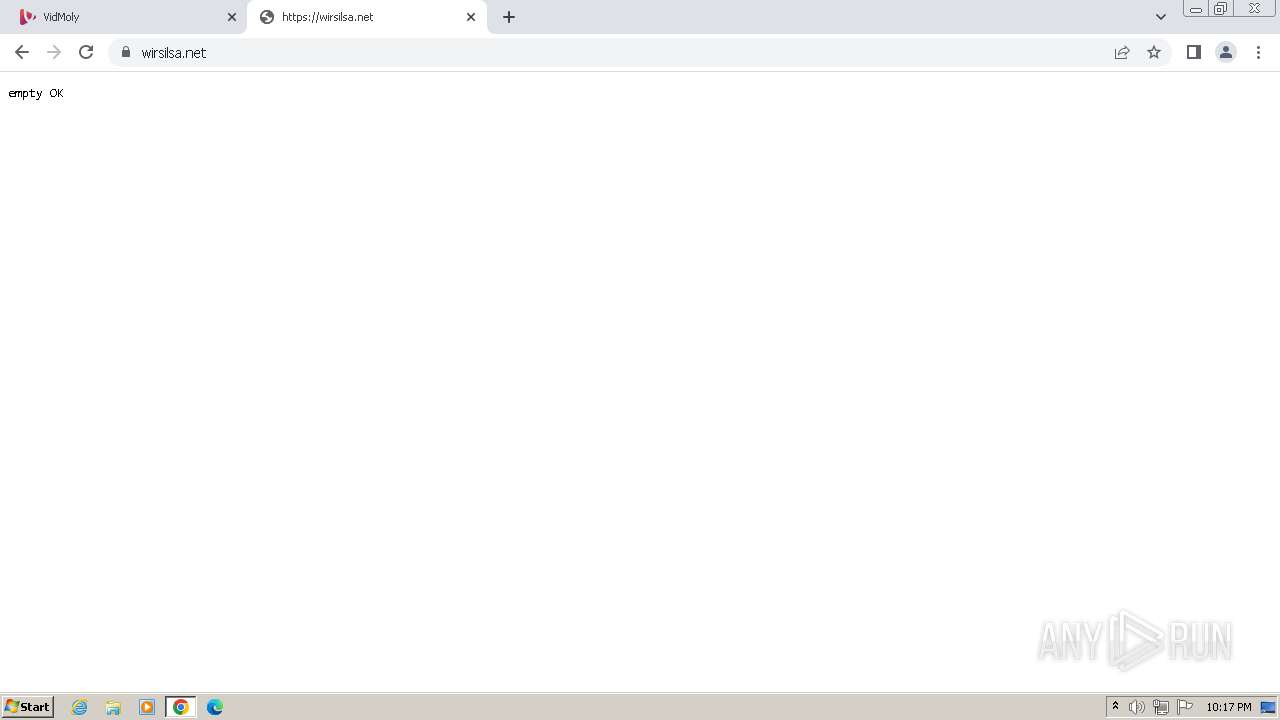Image resolution: width=1280 pixels, height=720 pixels.
Task: Click the Show desktop icon in the tray
Action: 1268,707
